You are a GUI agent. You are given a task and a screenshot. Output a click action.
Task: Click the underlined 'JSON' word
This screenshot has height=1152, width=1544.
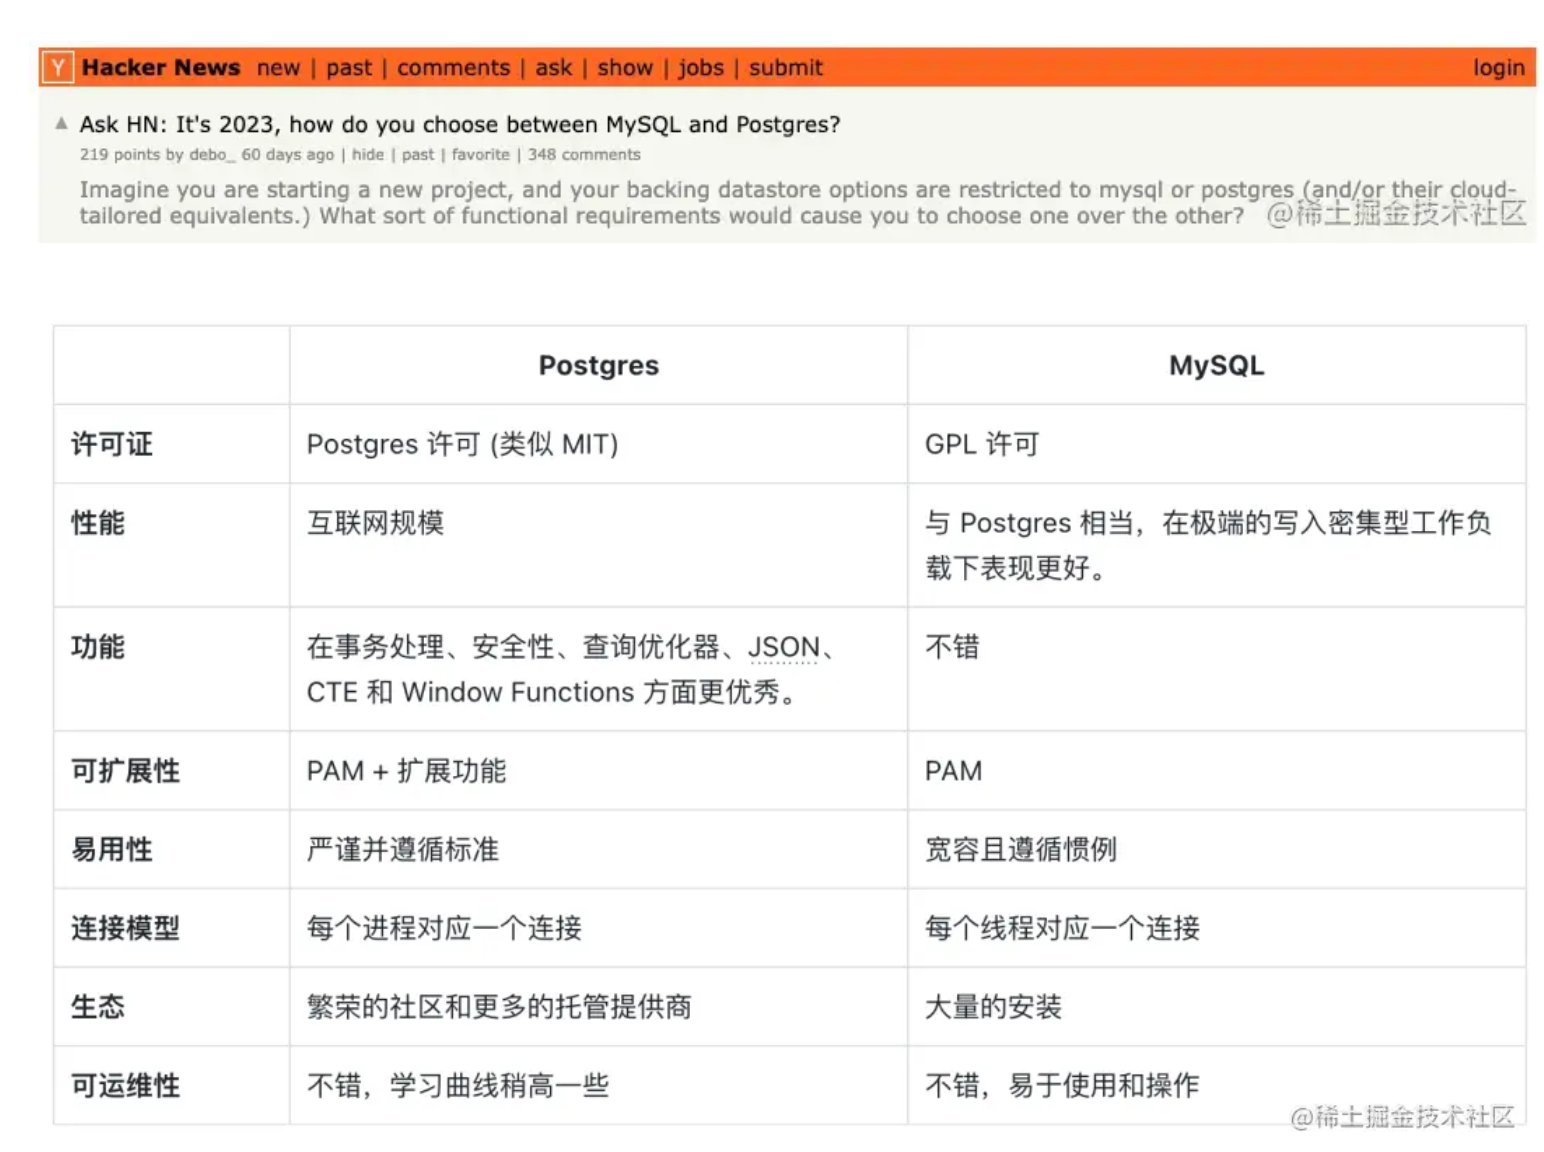tap(784, 647)
